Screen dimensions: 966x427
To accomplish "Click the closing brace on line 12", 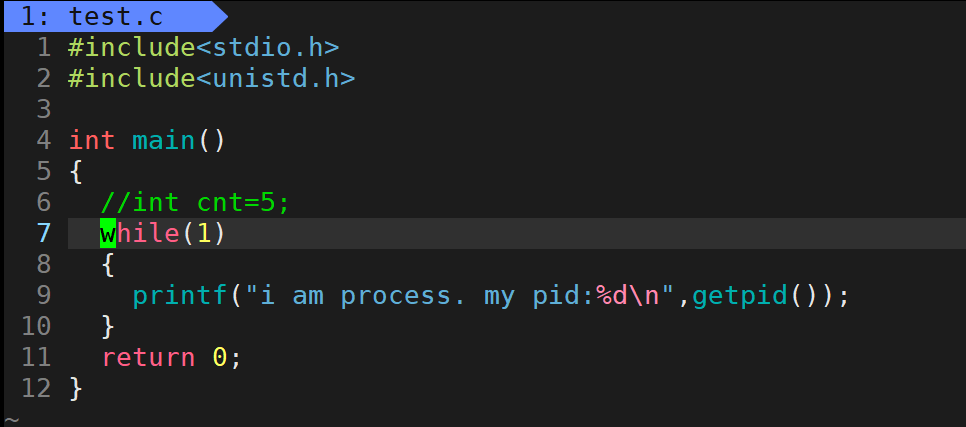I will [76, 388].
